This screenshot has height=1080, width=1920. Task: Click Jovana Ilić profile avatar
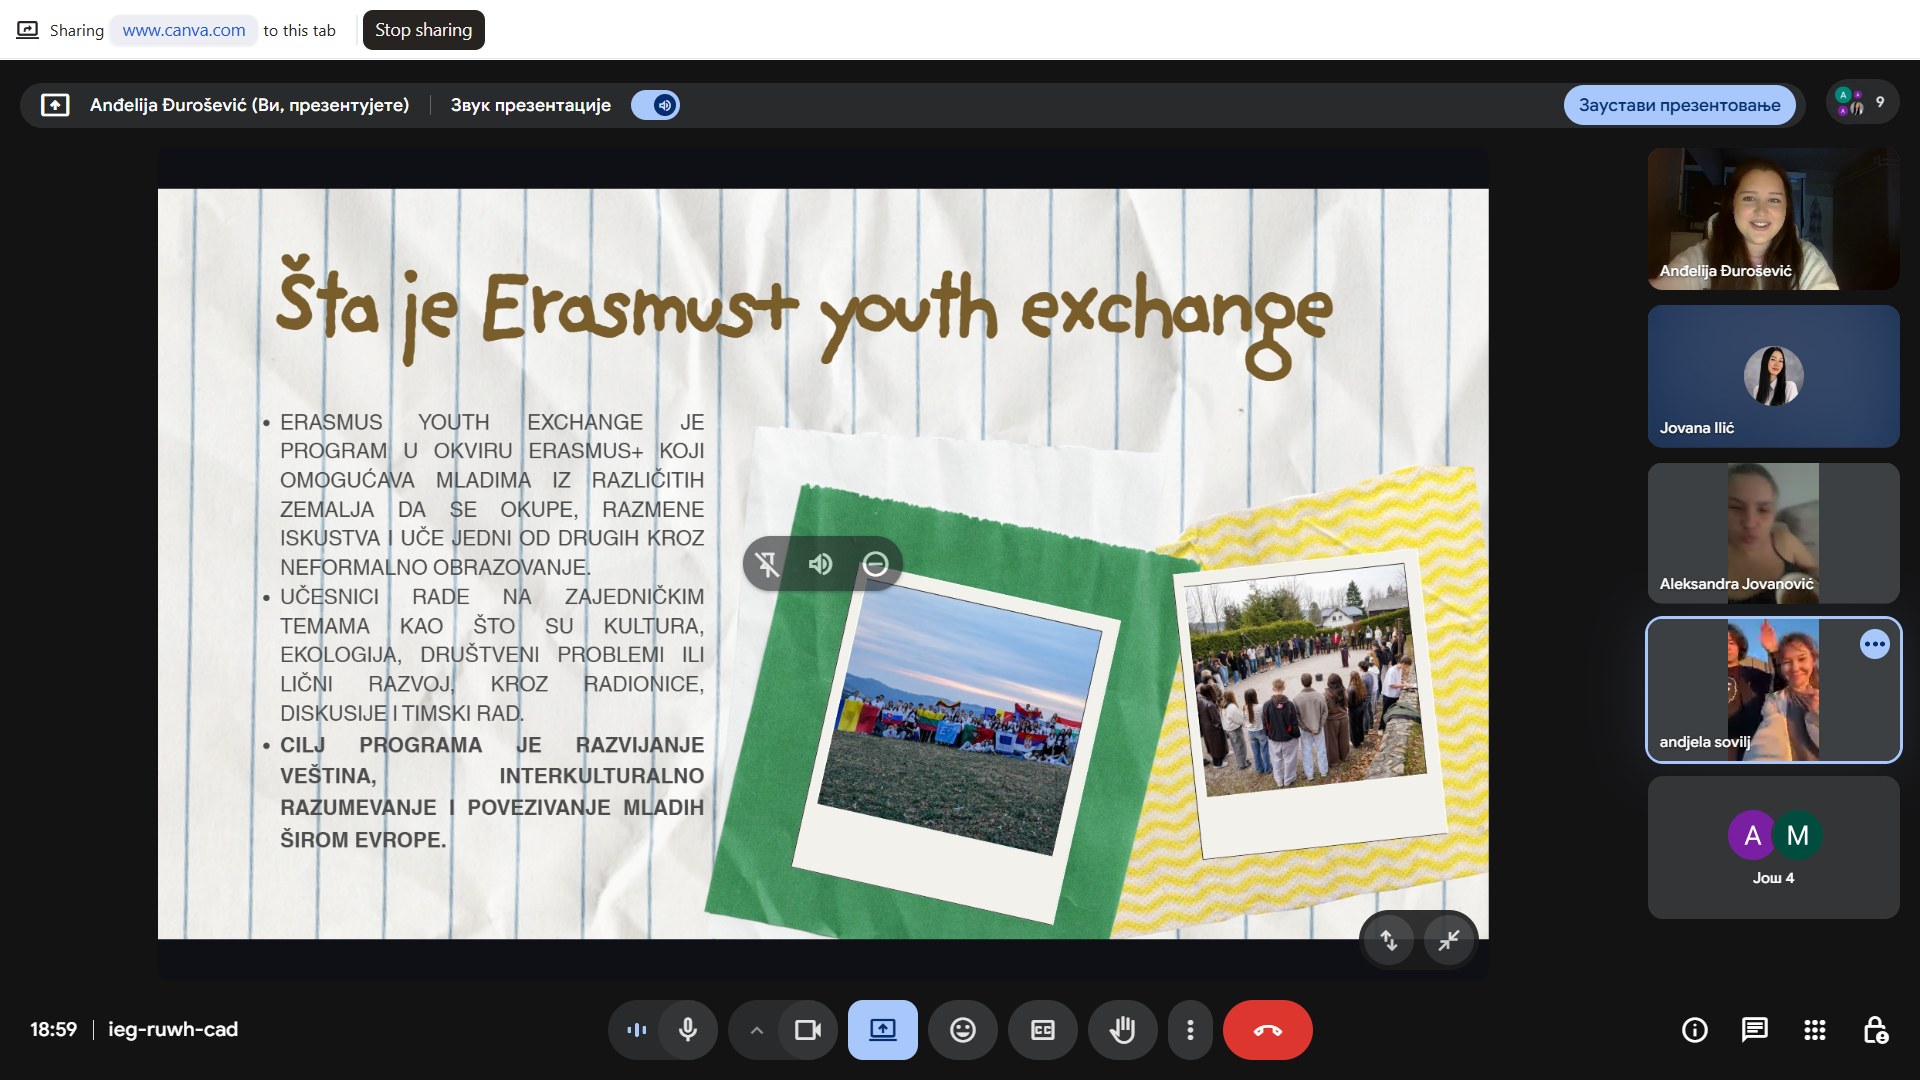click(1773, 376)
